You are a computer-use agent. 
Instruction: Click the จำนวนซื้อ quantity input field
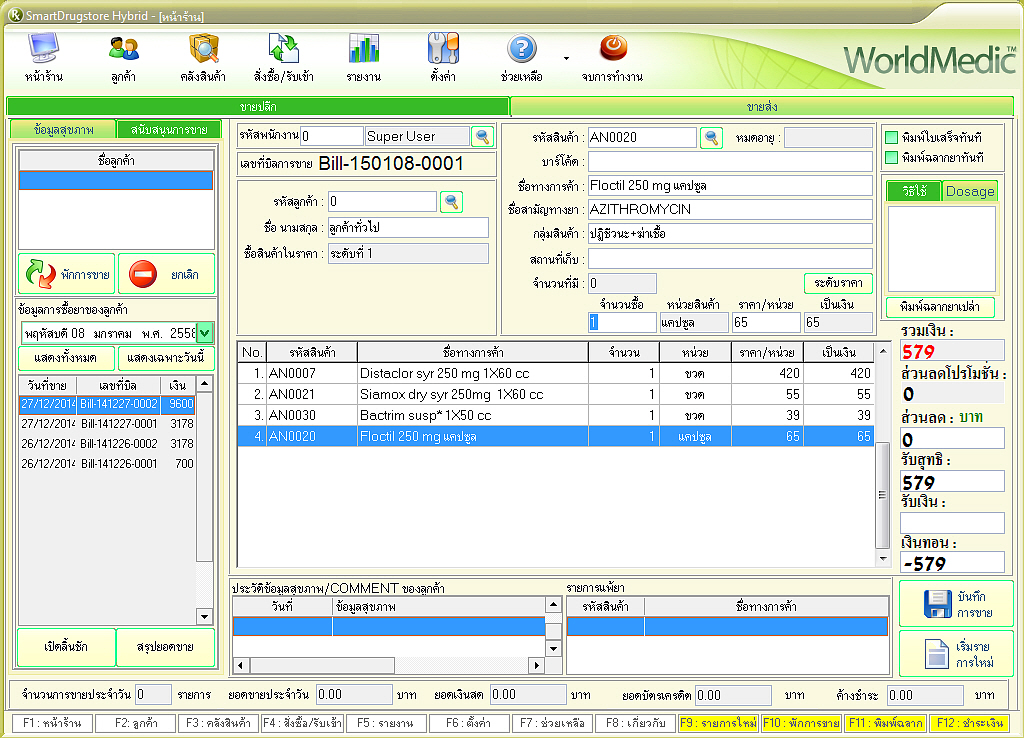[622, 322]
